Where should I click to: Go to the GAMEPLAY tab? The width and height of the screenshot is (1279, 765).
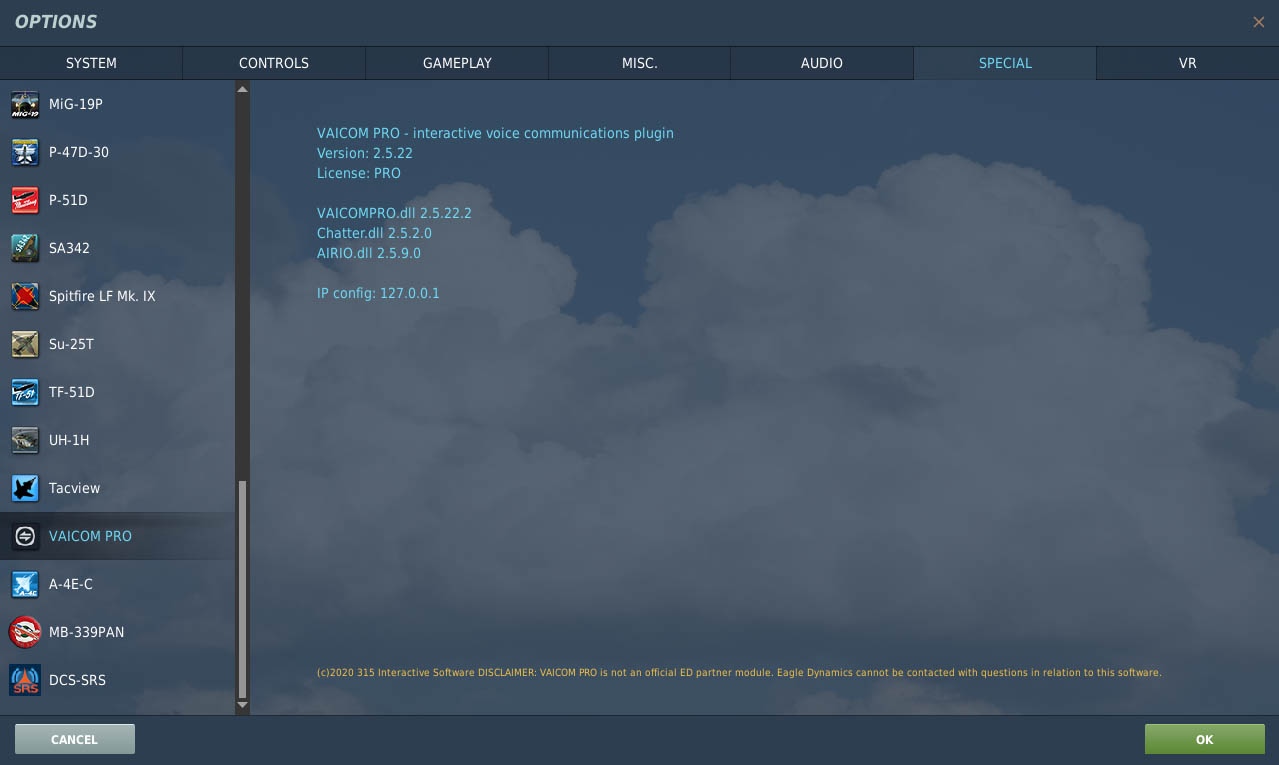[x=457, y=63]
